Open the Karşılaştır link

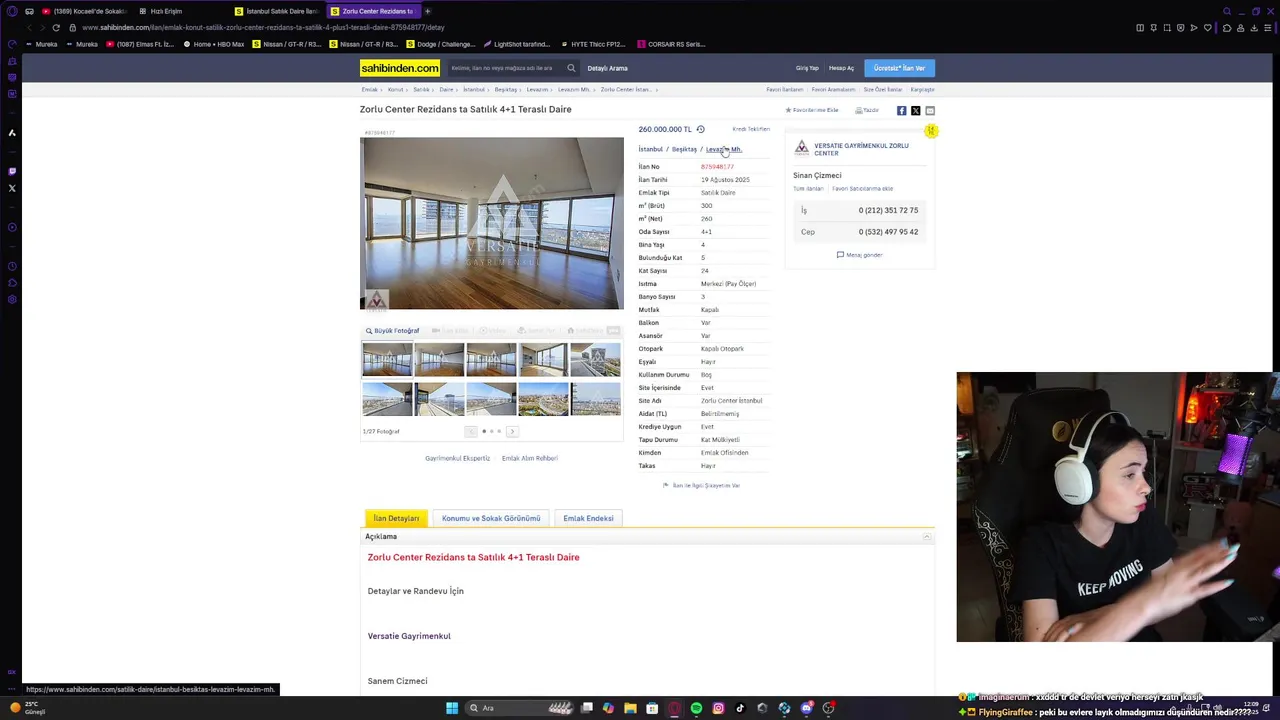922,90
